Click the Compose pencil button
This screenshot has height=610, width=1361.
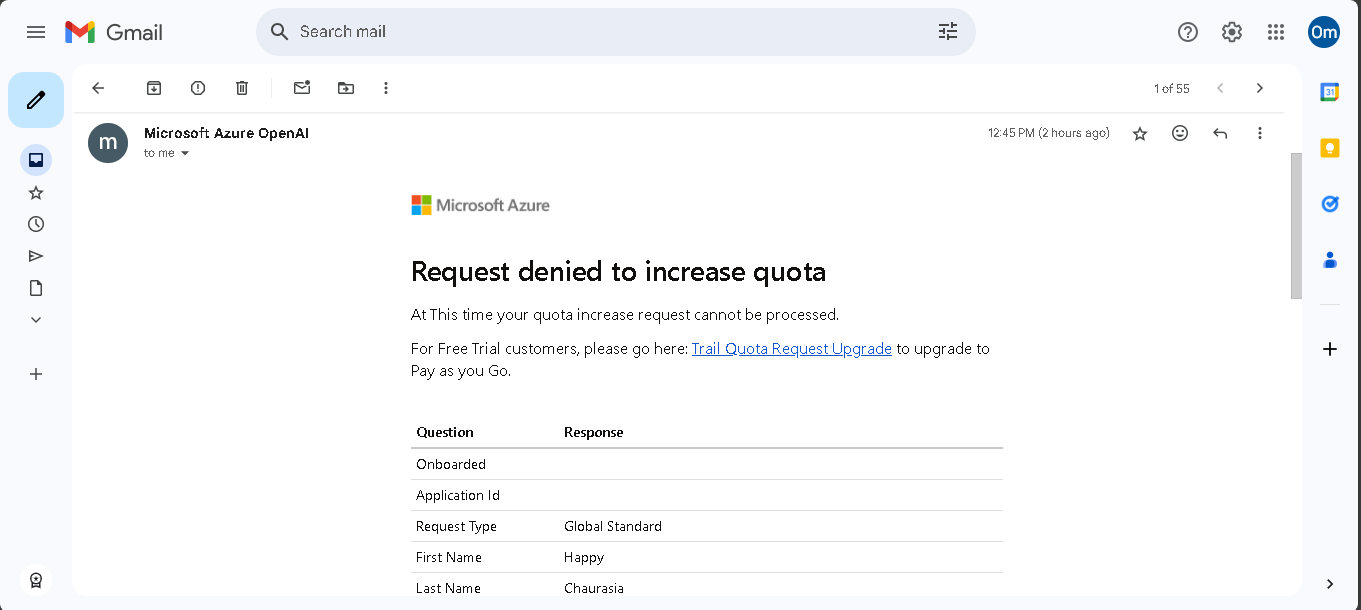[x=36, y=100]
